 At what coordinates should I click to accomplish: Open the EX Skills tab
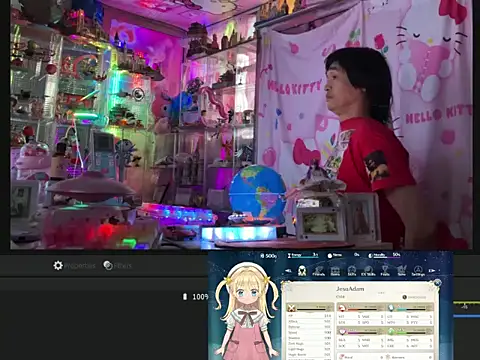368,271
